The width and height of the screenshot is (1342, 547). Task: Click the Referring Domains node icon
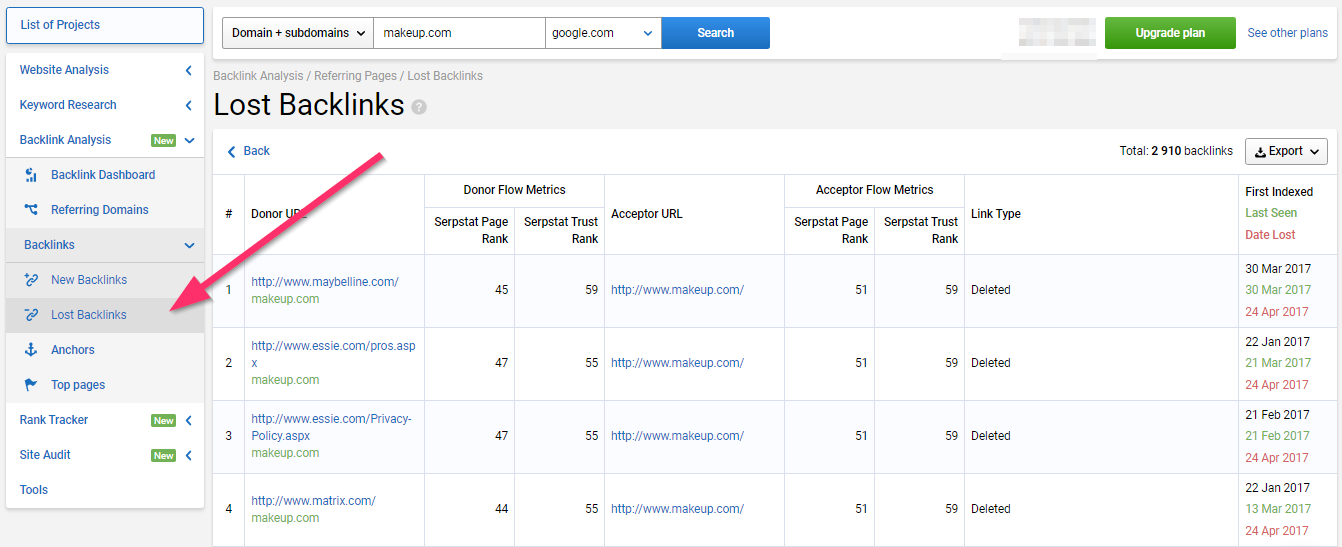point(31,210)
